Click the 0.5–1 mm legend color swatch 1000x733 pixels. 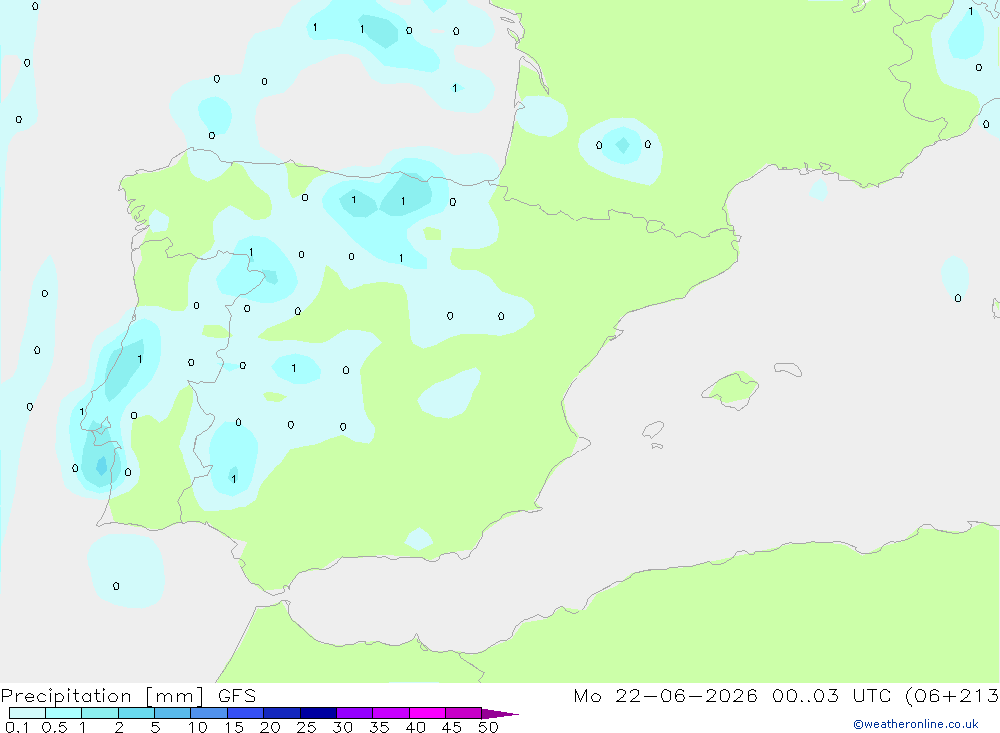(64, 713)
